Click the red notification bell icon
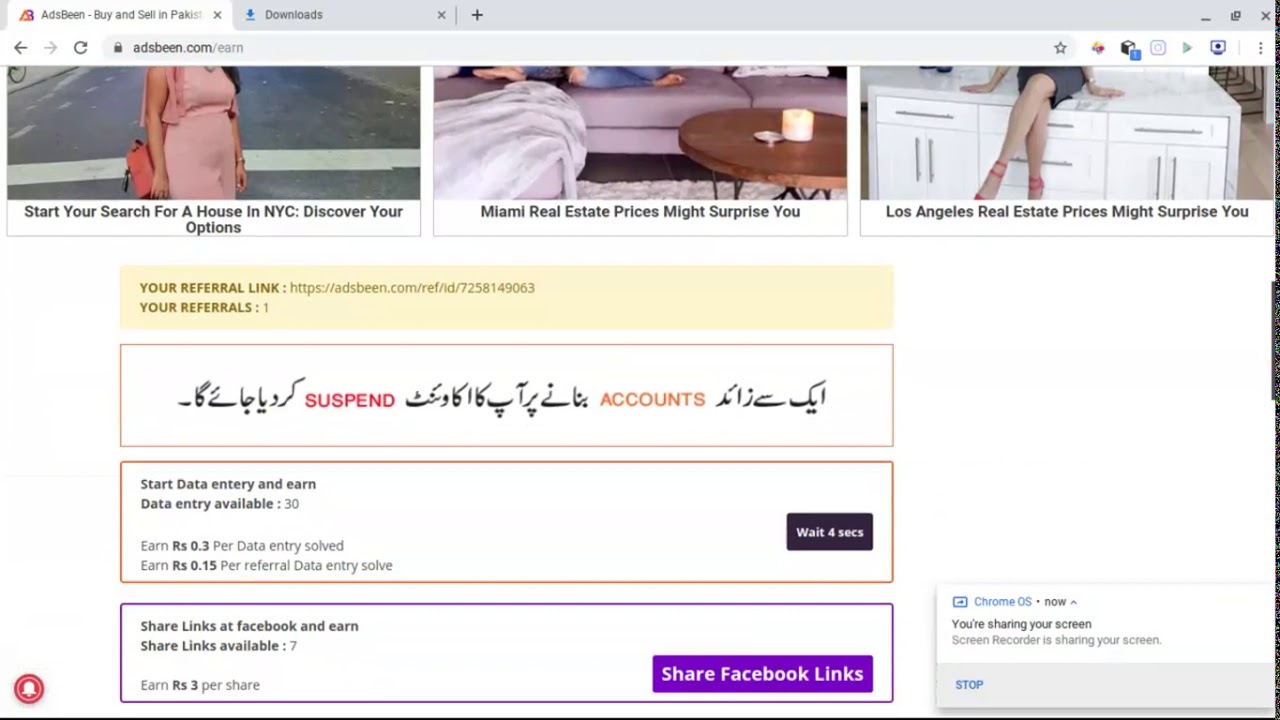Screen dimensions: 1280x720 point(29,689)
